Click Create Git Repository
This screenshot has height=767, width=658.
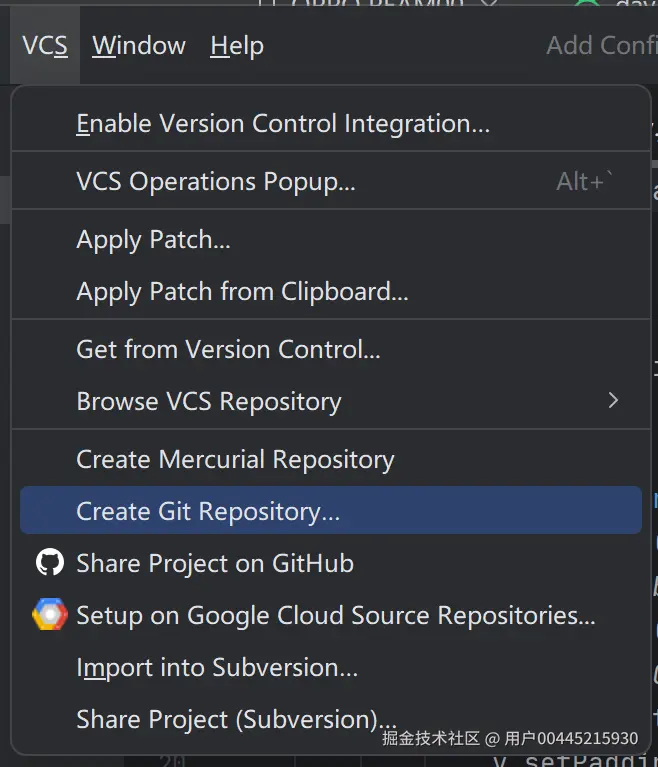pos(208,511)
